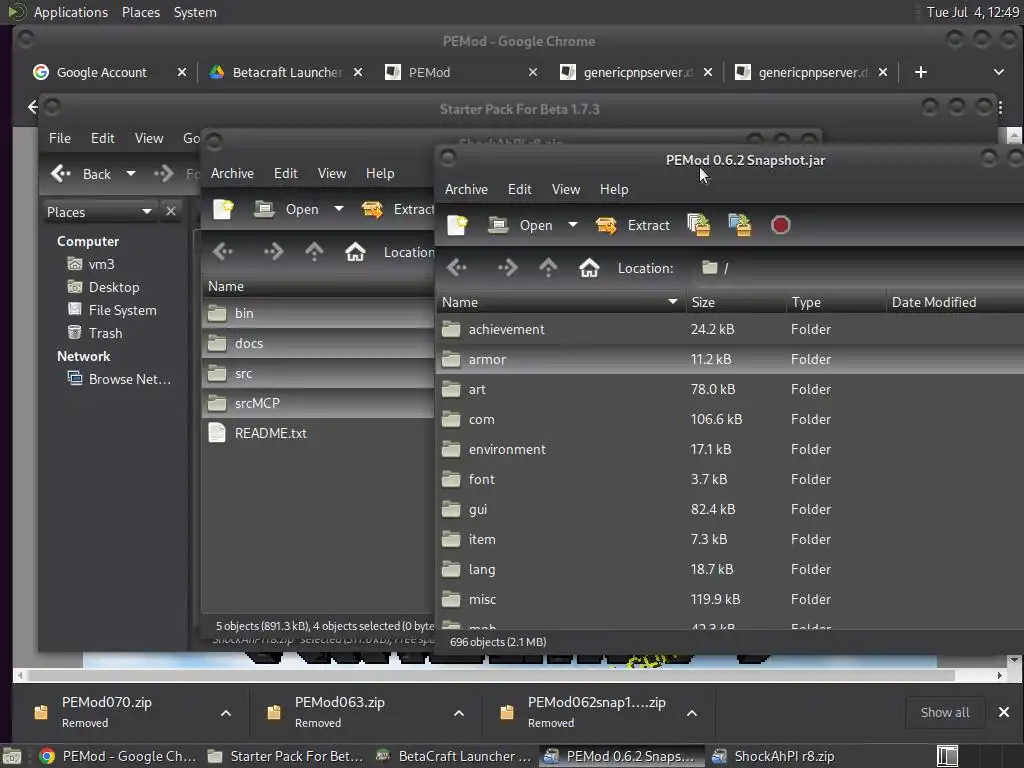Select the item folder
This screenshot has width=1024, height=768.
729,539
